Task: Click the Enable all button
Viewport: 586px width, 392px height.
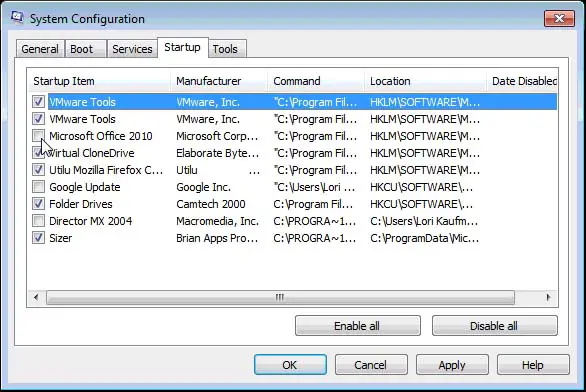Action: pos(358,326)
